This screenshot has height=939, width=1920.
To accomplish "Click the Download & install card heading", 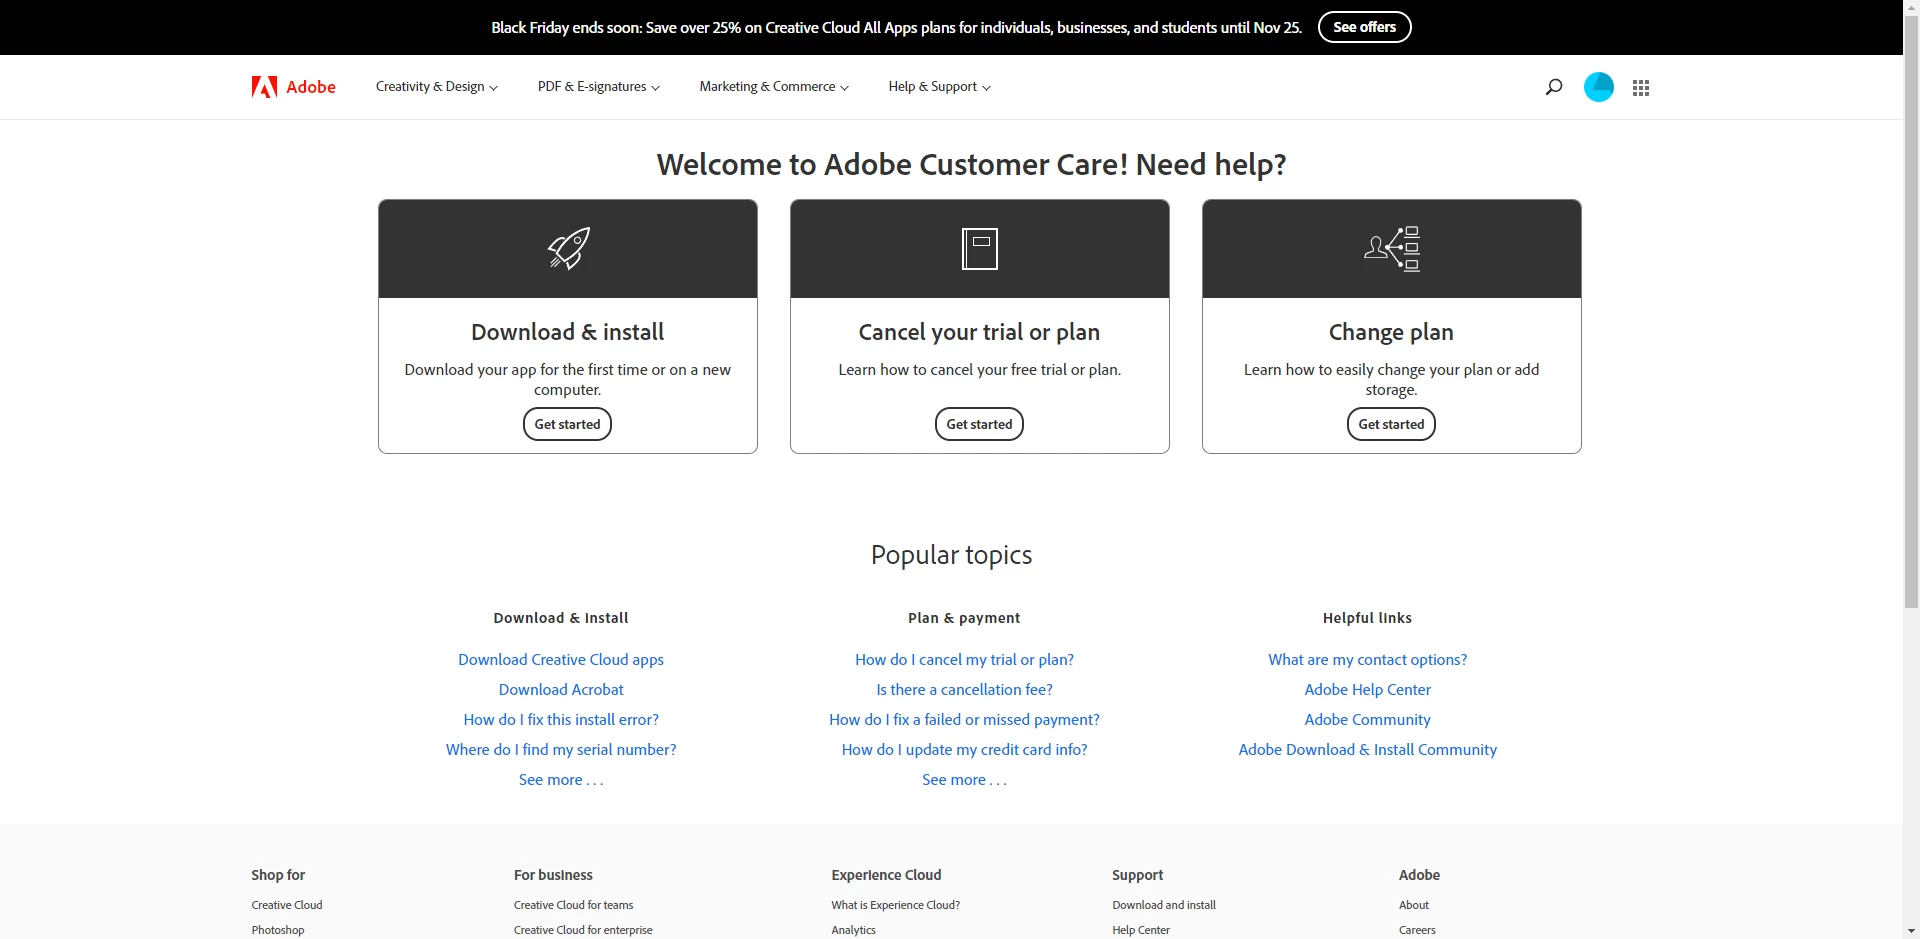I will pyautogui.click(x=567, y=332).
